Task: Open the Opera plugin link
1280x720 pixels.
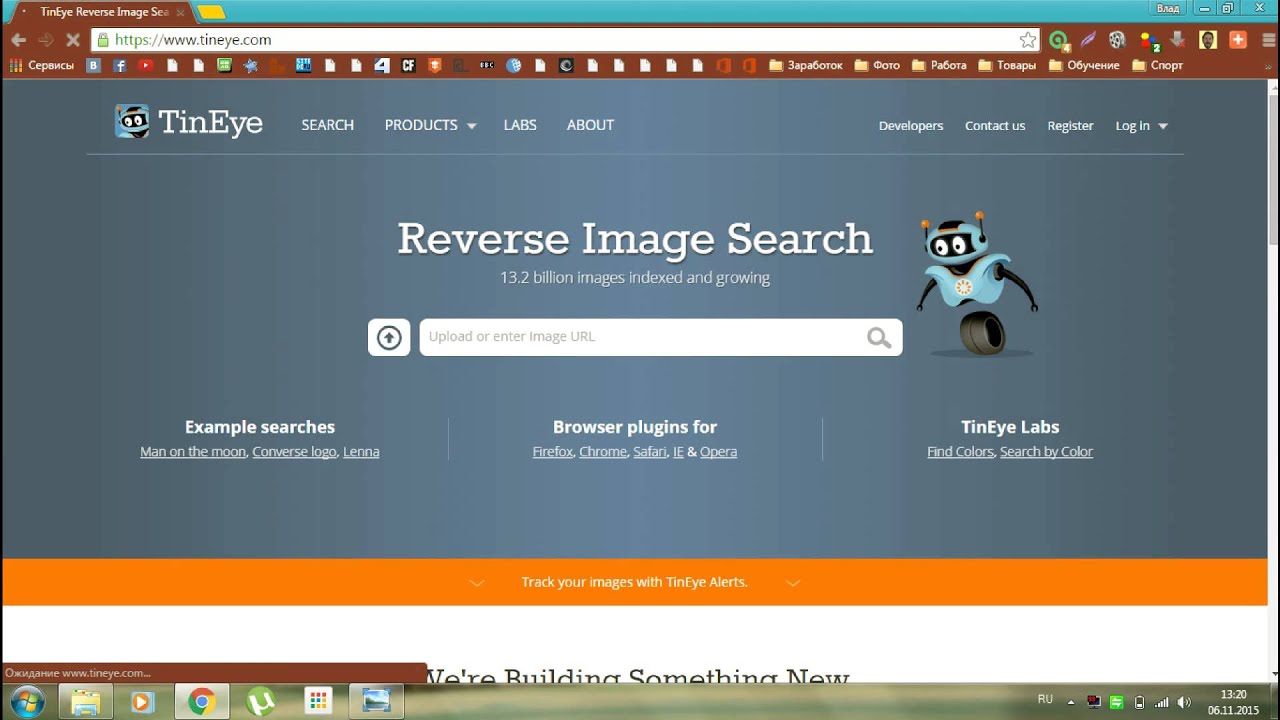Action: (x=718, y=452)
